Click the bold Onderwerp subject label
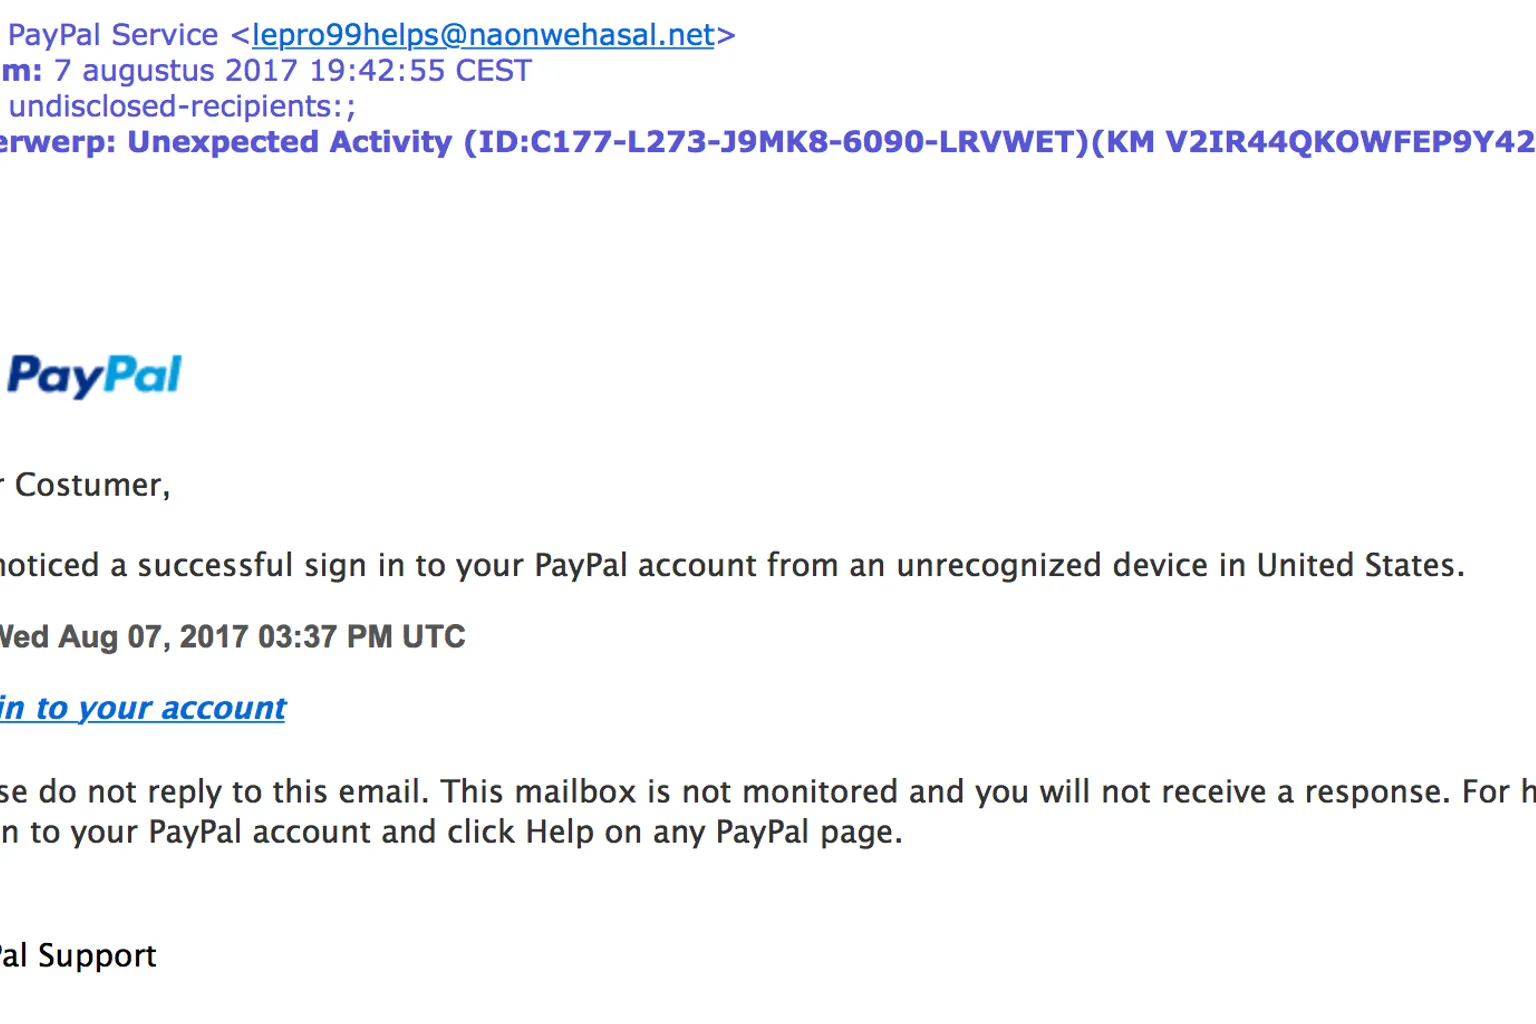This screenshot has height=1024, width=1536. [x=55, y=142]
